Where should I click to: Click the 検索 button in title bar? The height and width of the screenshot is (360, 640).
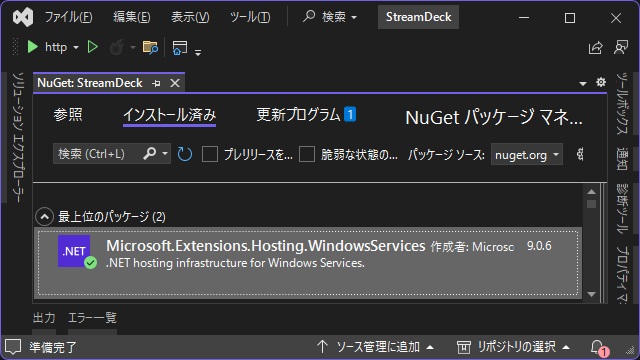point(330,17)
